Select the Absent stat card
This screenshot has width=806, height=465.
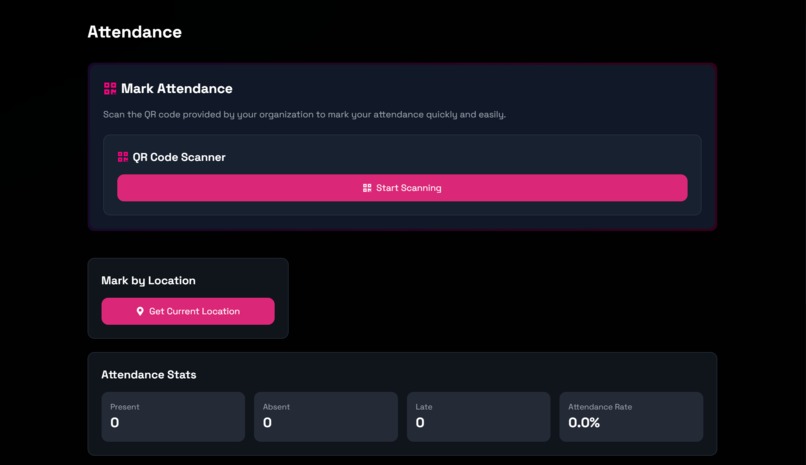tap(326, 417)
